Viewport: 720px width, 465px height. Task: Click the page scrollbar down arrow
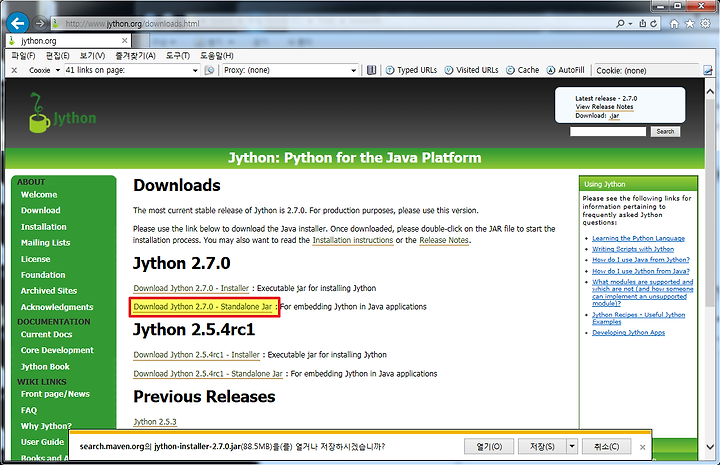coord(710,447)
